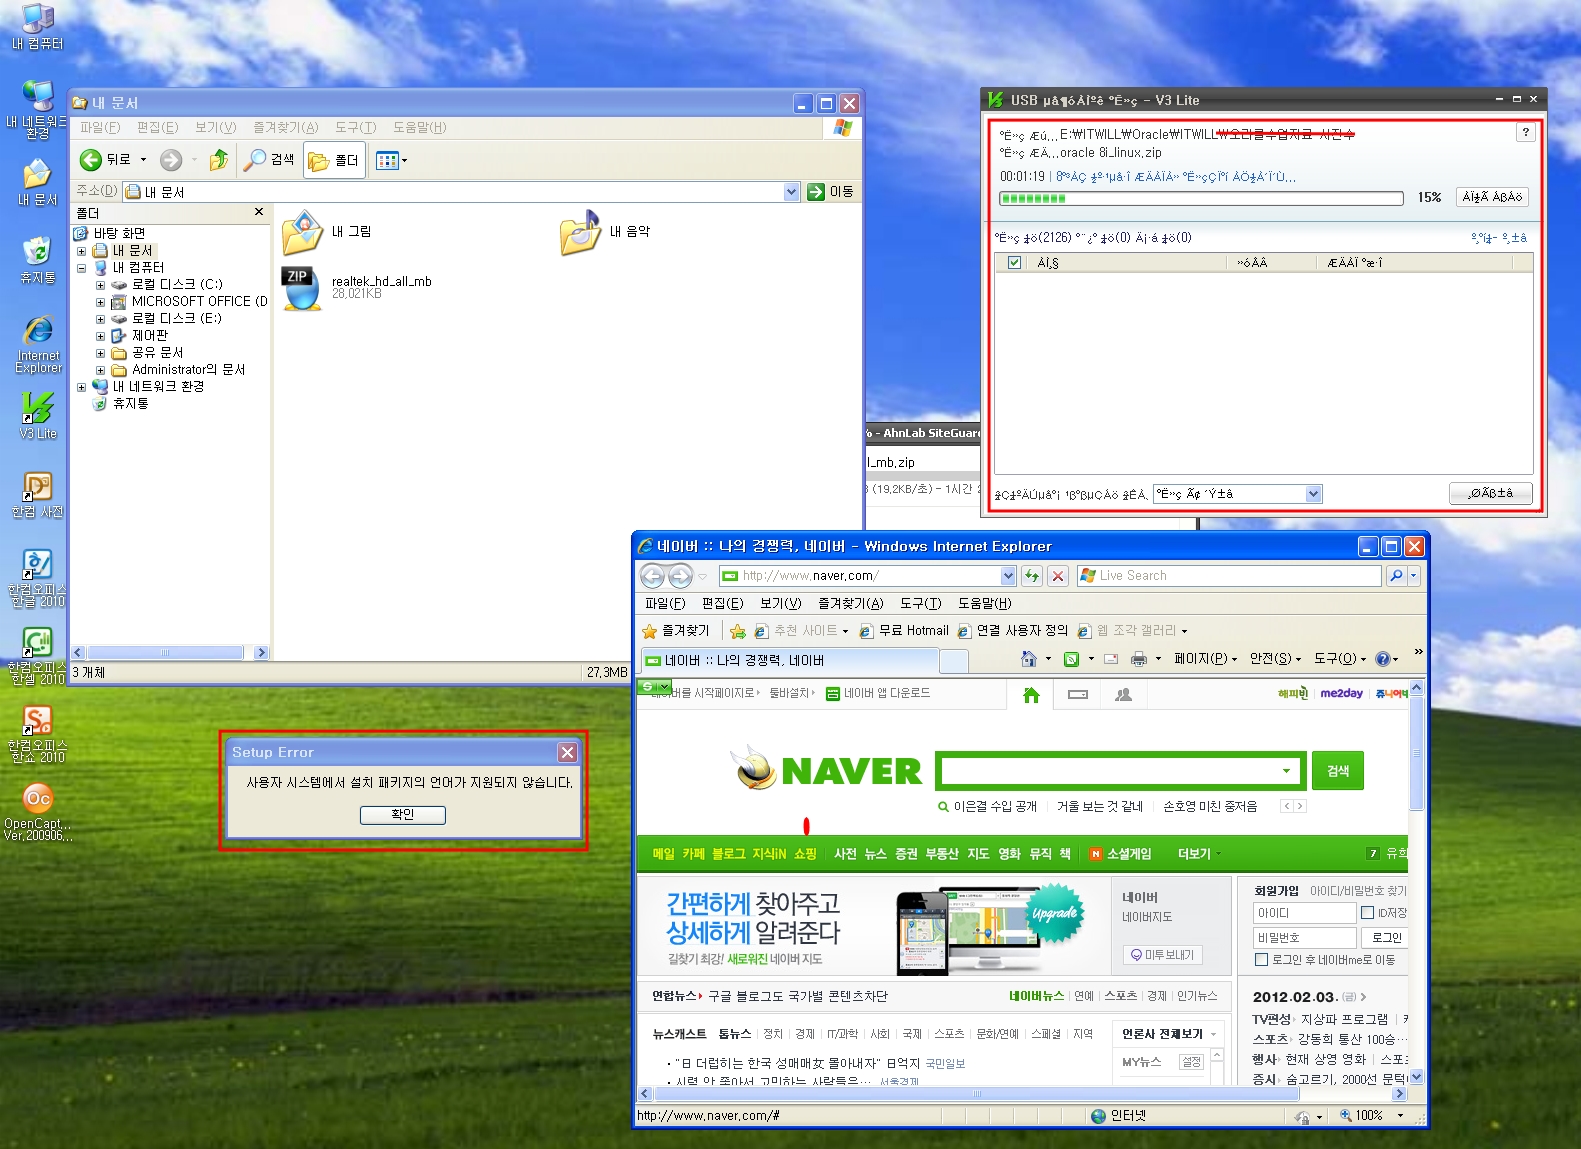Close the 폴더 side pane with X

coord(259,212)
